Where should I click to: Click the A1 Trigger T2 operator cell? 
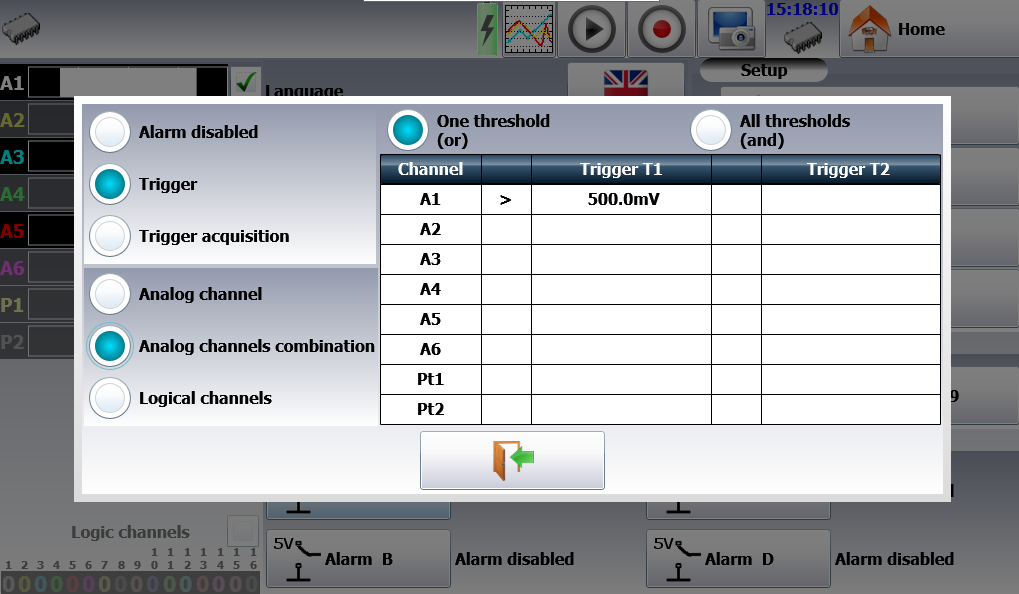736,200
